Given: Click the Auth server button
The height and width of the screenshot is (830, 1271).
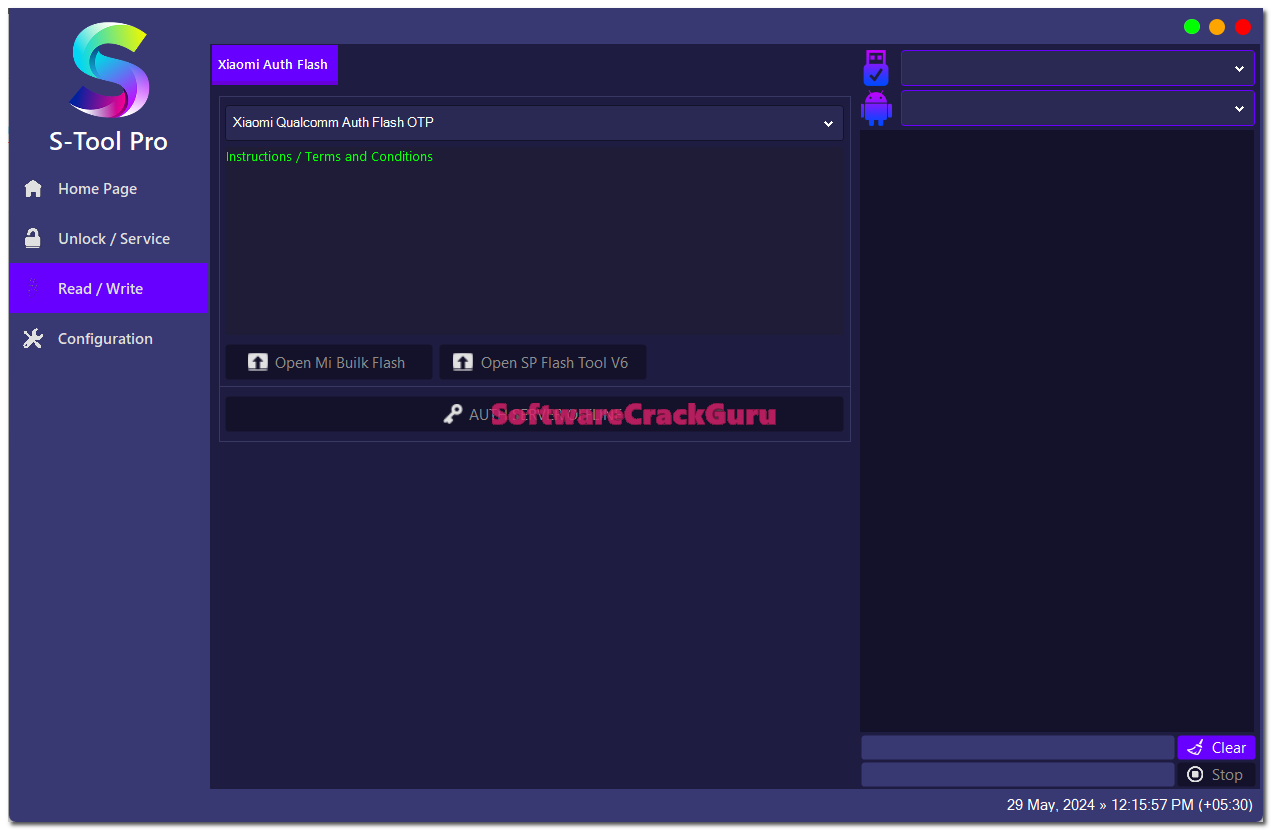Looking at the screenshot, I should coord(534,414).
